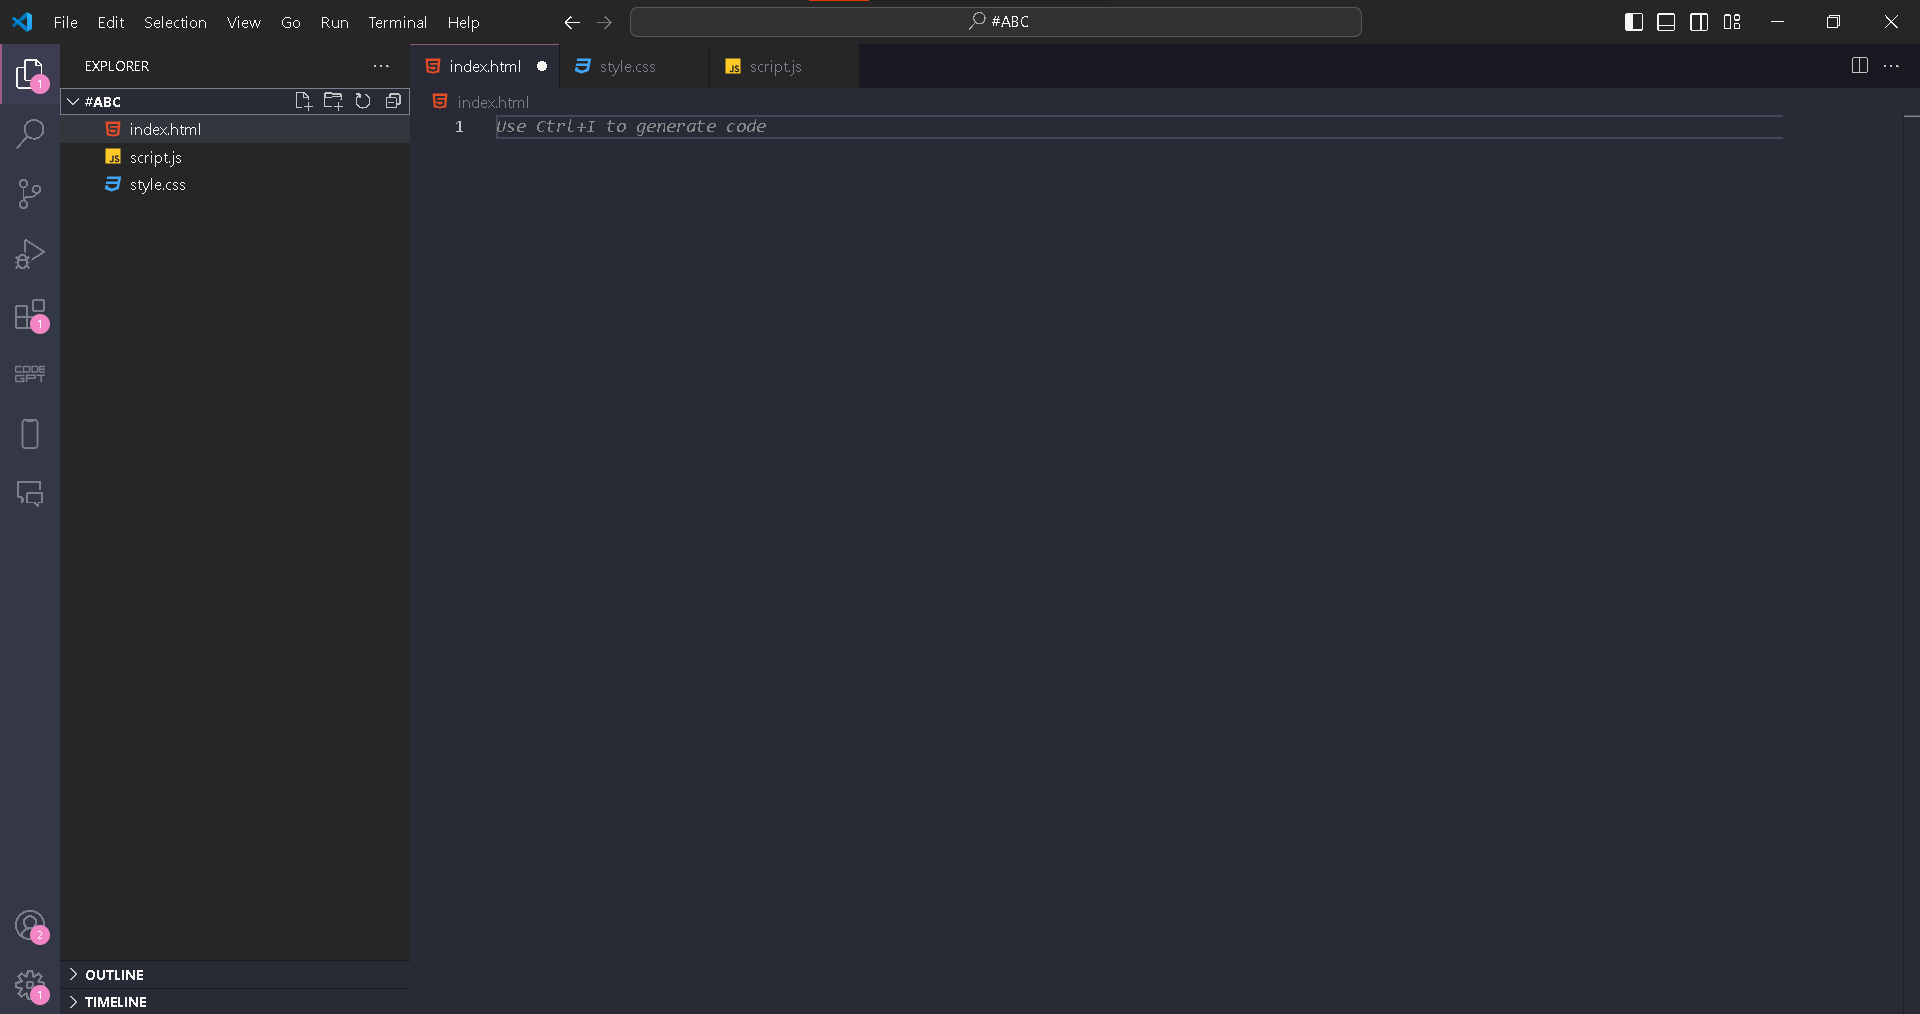Viewport: 1920px width, 1014px height.
Task: Open the chat panel icon
Action: coord(30,493)
